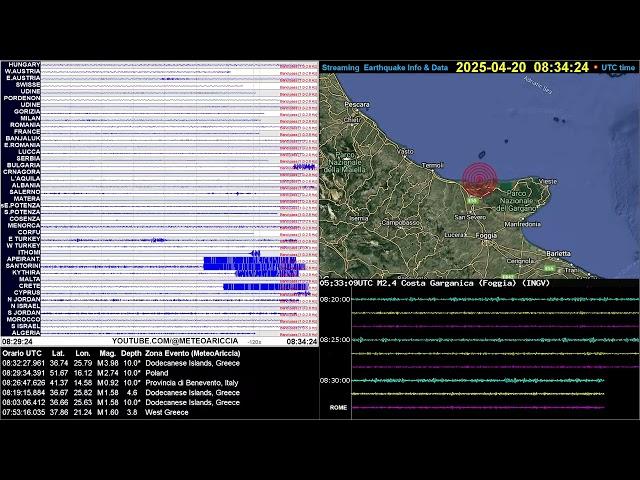
Task: Click the 08:03:06.412 event time
Action: [x=24, y=402]
